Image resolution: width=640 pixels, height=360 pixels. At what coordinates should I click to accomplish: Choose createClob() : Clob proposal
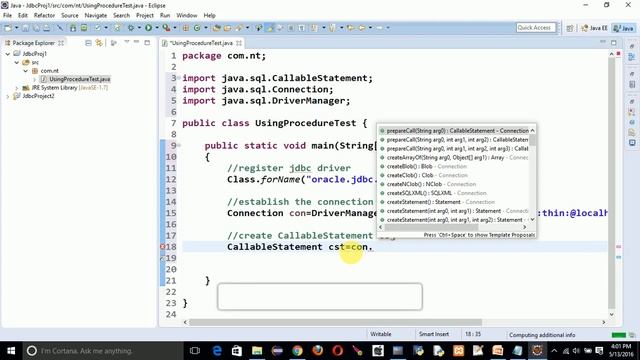[454, 175]
